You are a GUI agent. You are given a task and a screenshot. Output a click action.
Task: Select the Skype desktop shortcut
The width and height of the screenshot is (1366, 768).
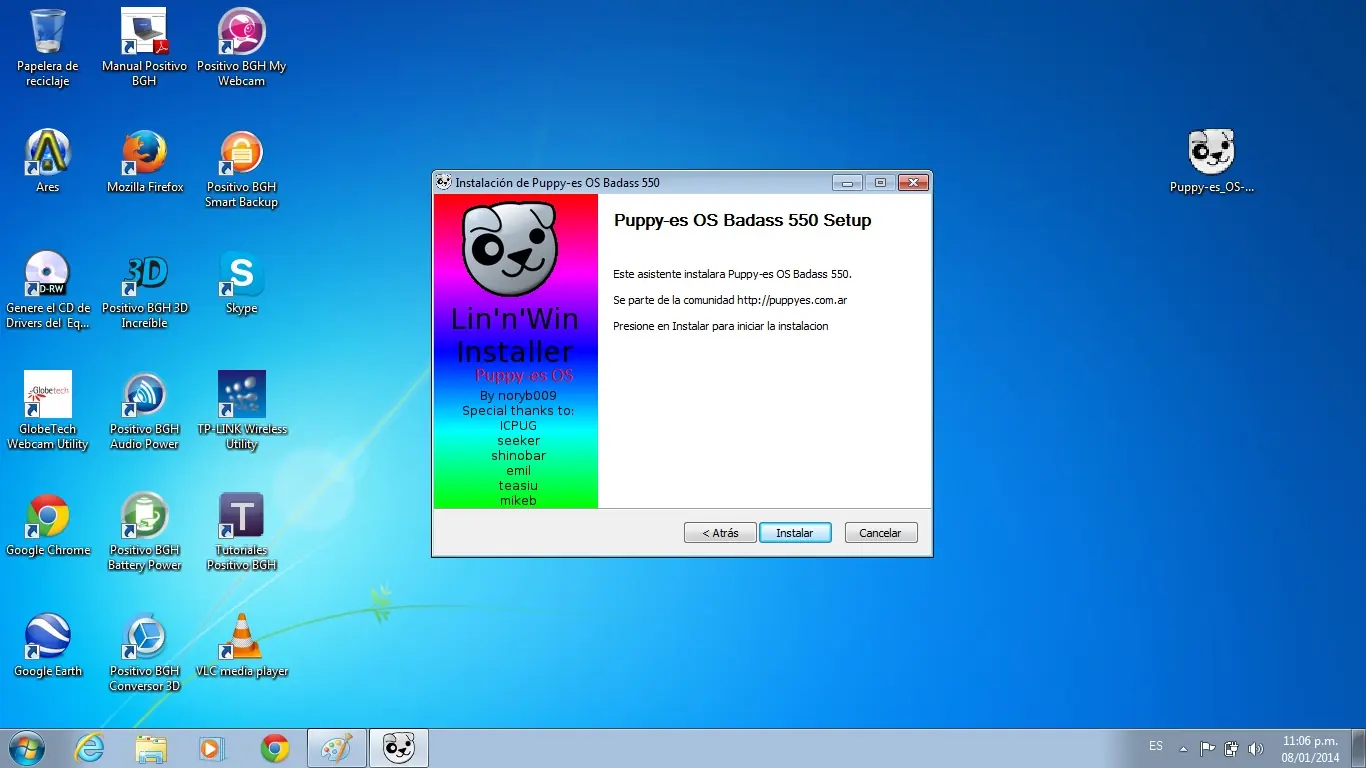(241, 282)
